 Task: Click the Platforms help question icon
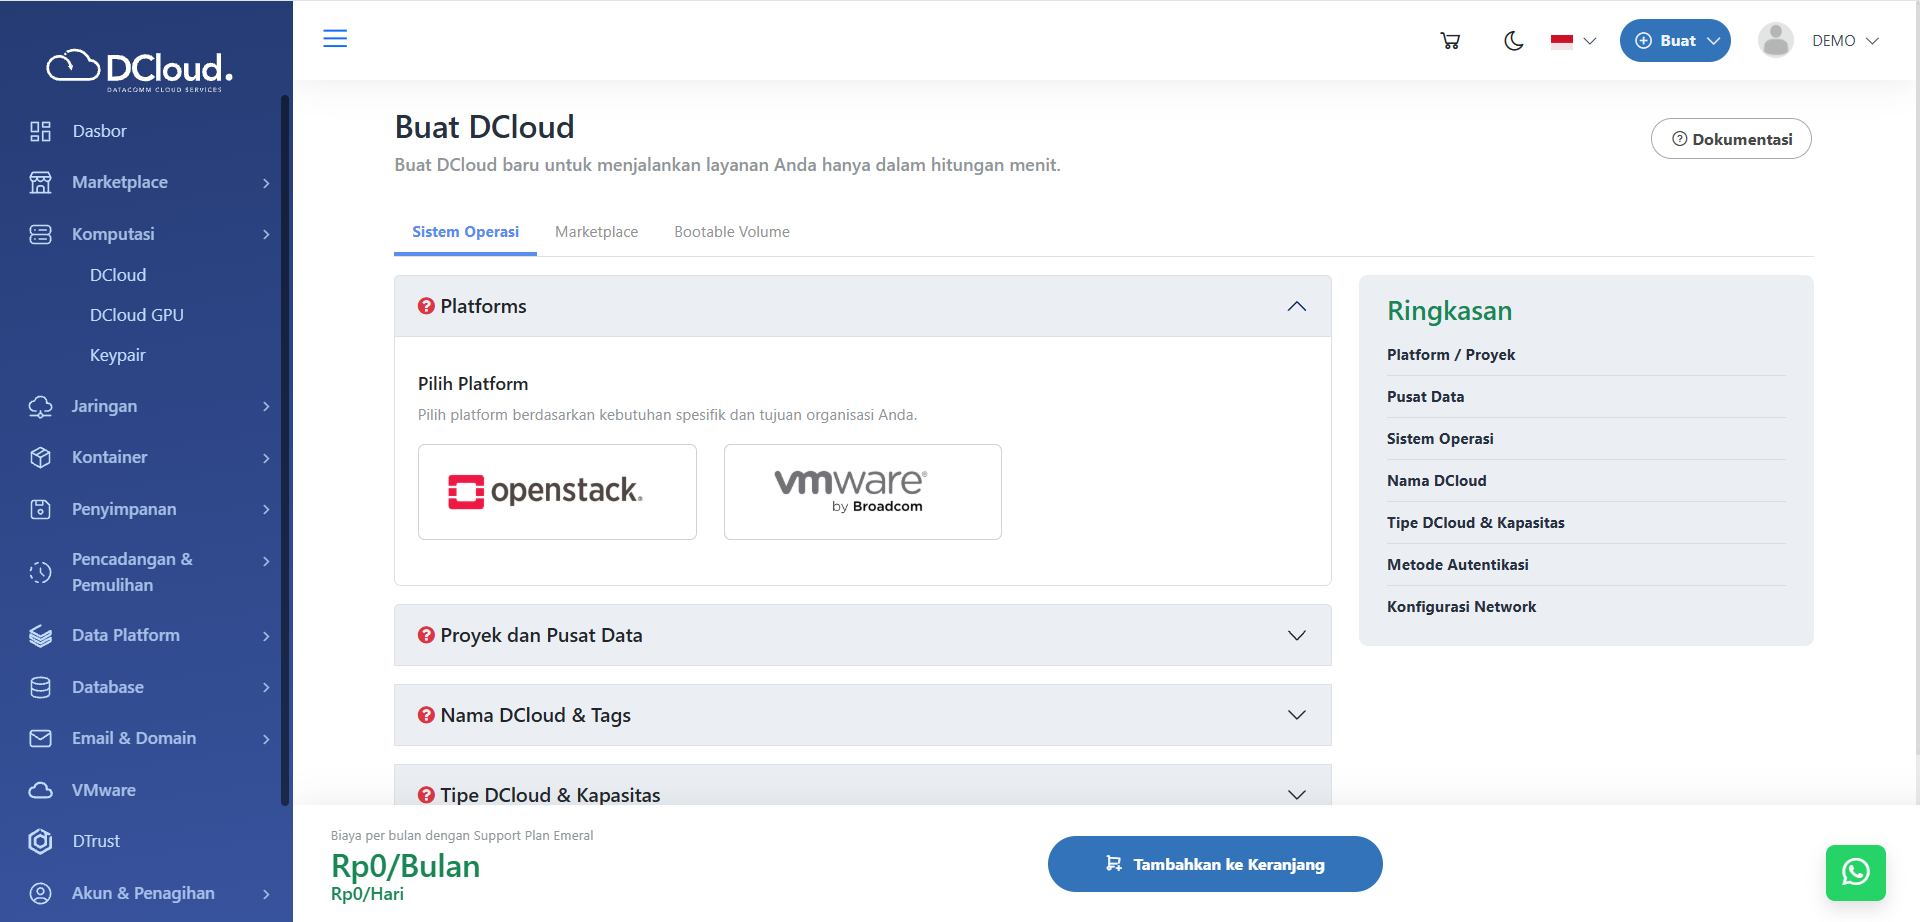pyautogui.click(x=426, y=306)
